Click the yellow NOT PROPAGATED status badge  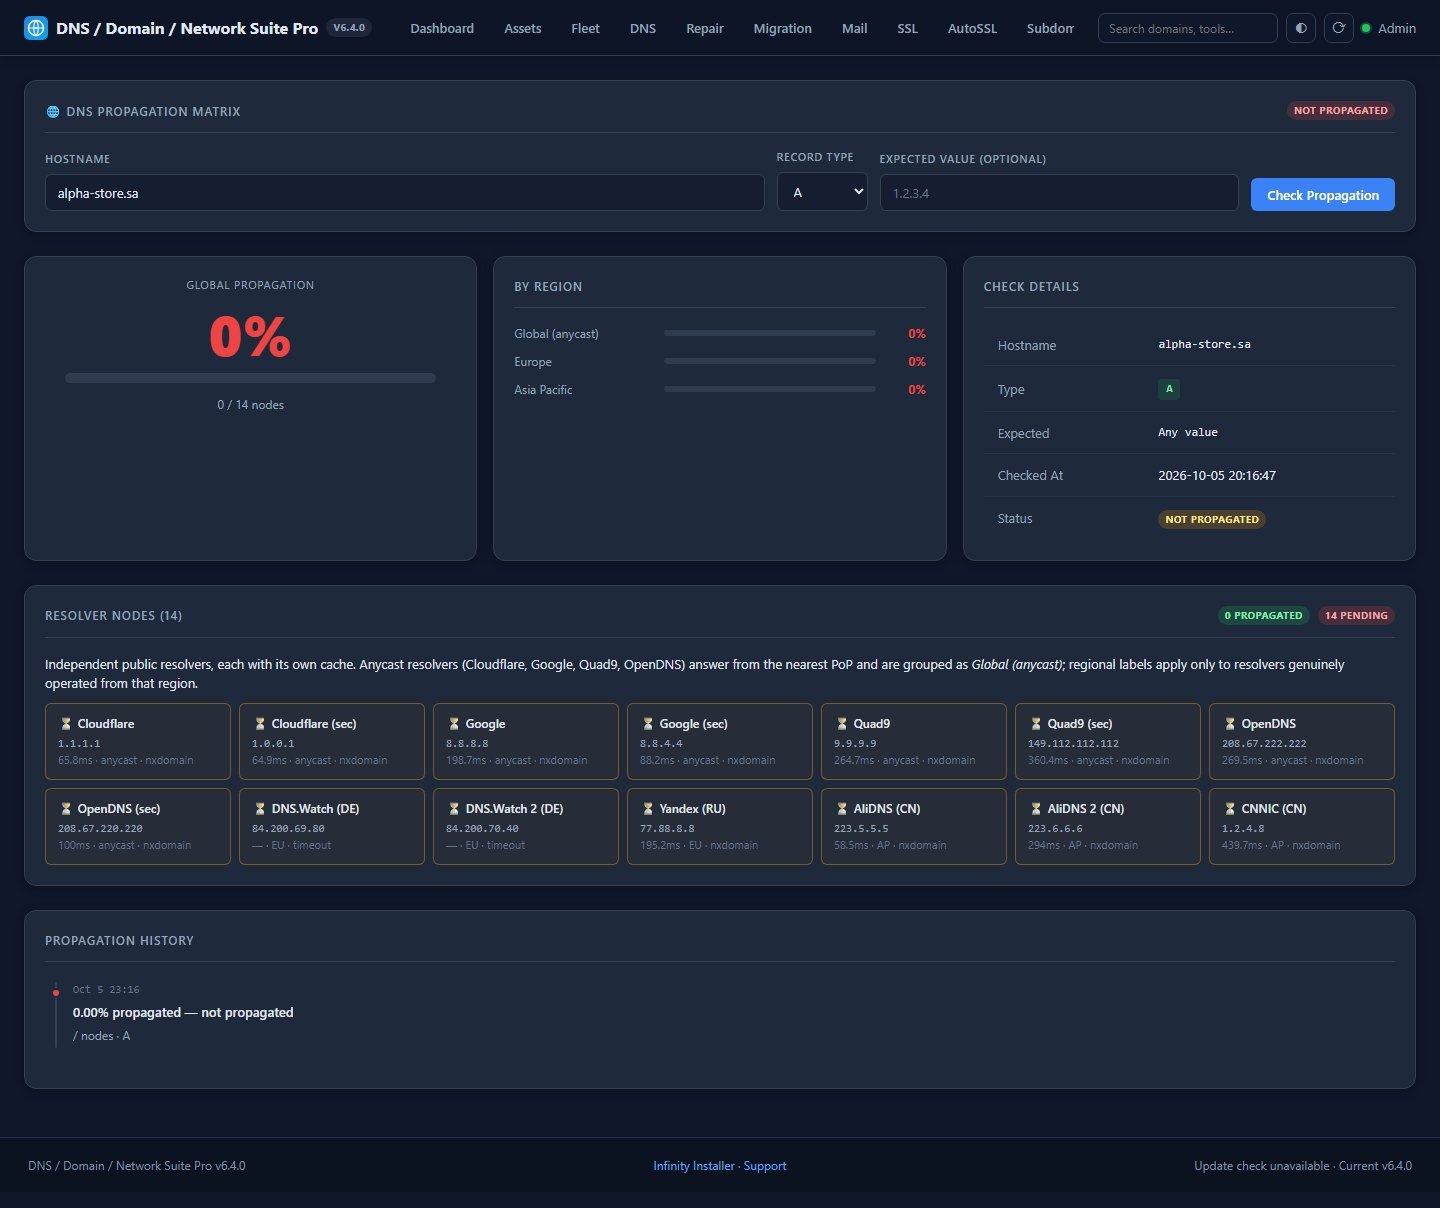[x=1212, y=519]
